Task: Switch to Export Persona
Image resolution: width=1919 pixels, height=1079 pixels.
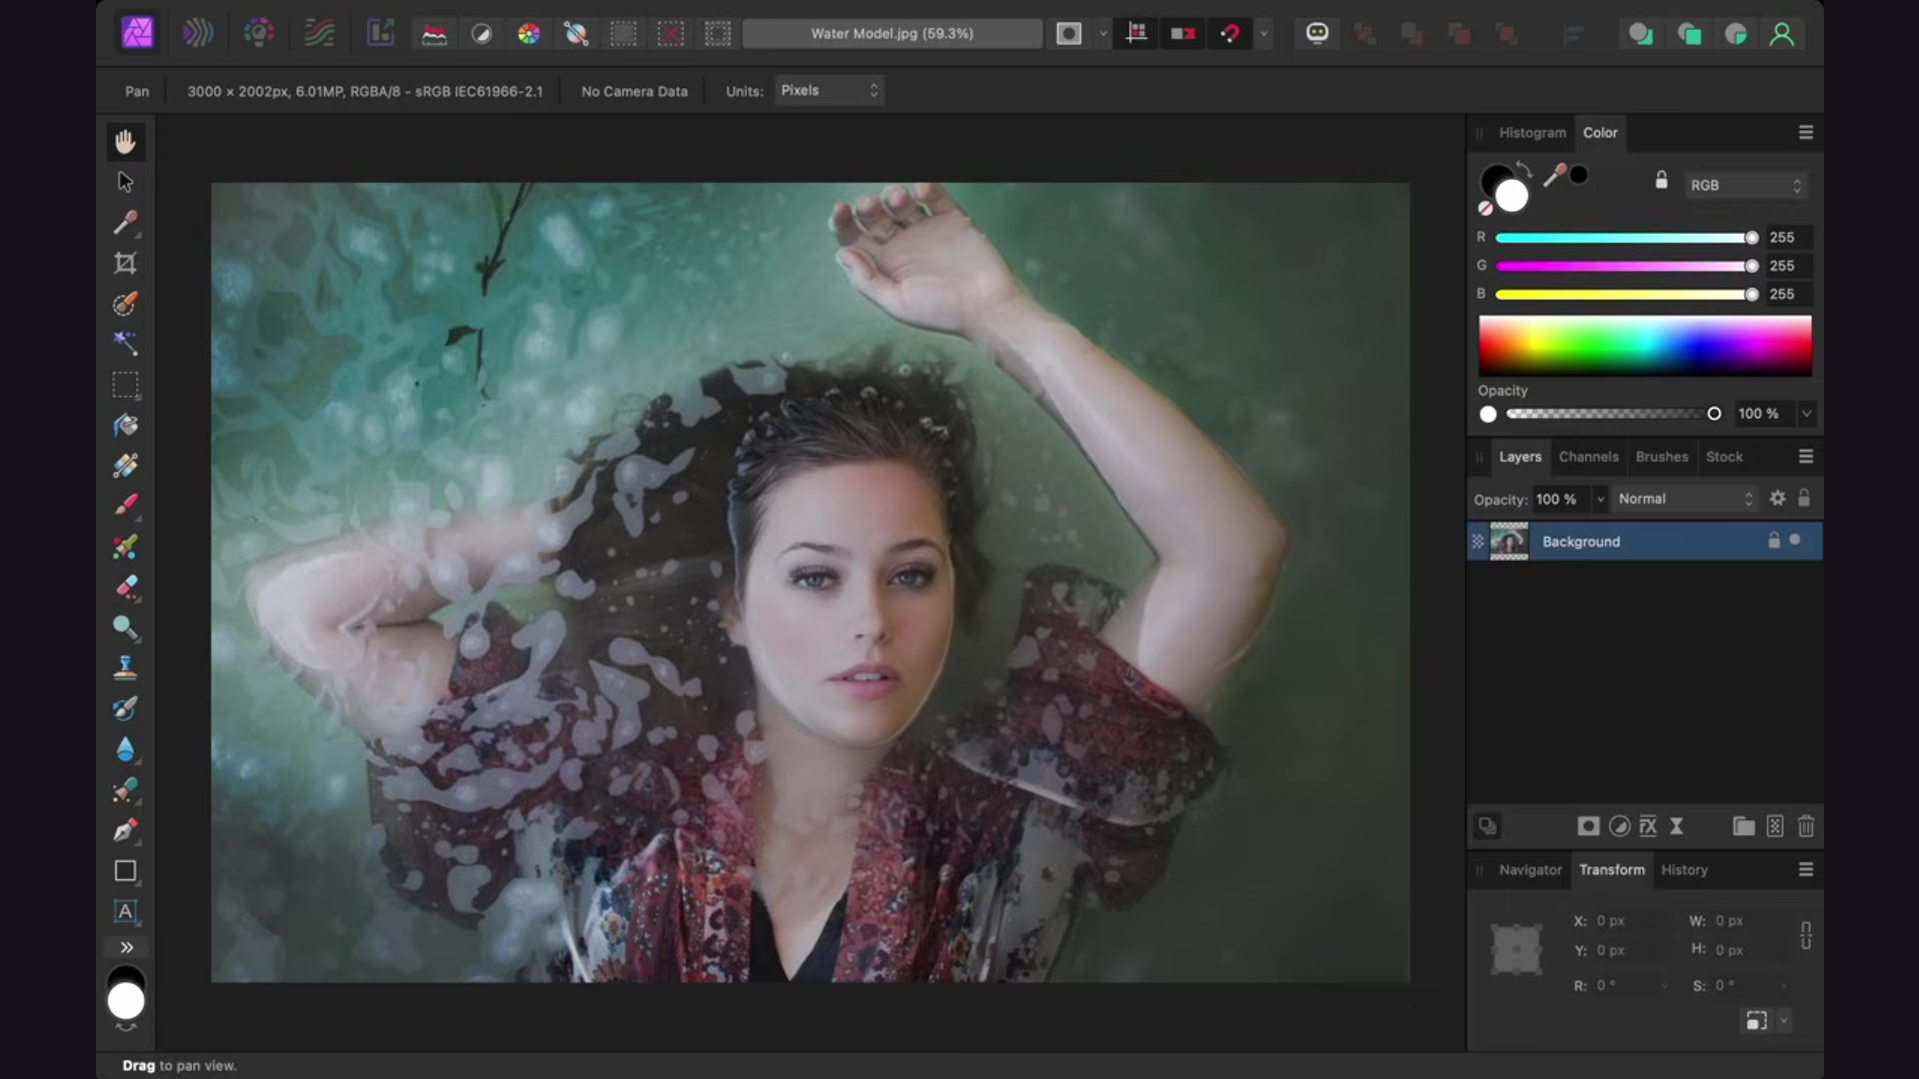Action: pos(380,33)
